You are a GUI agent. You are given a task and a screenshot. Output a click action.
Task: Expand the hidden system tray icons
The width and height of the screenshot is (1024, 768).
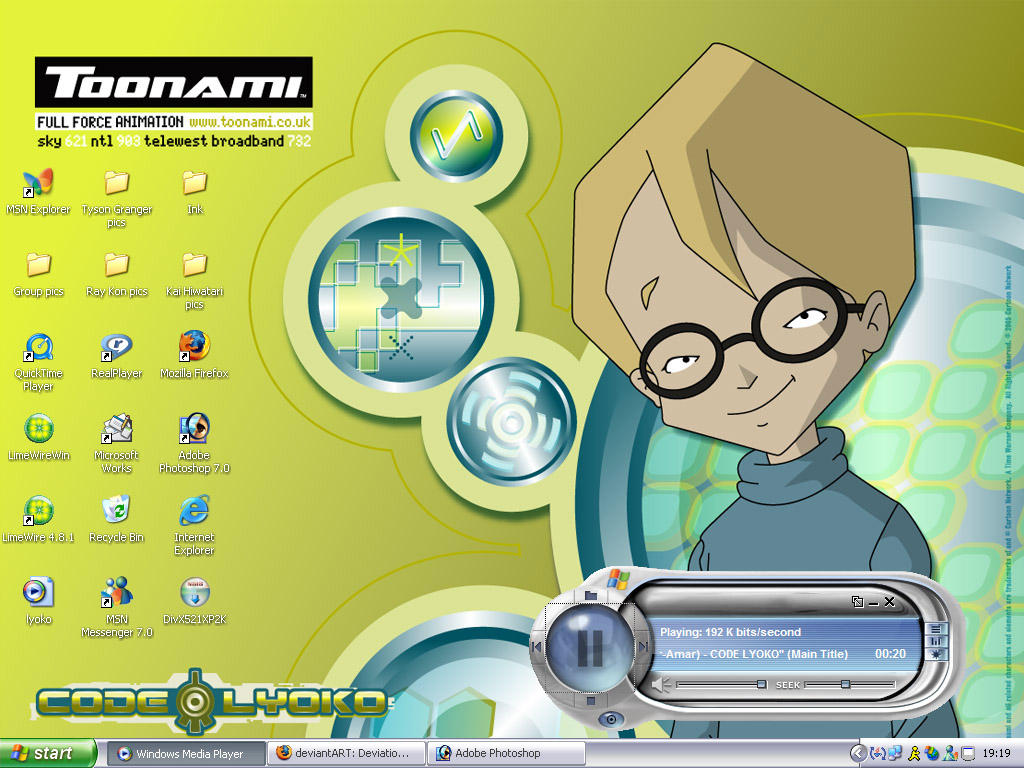click(x=858, y=753)
